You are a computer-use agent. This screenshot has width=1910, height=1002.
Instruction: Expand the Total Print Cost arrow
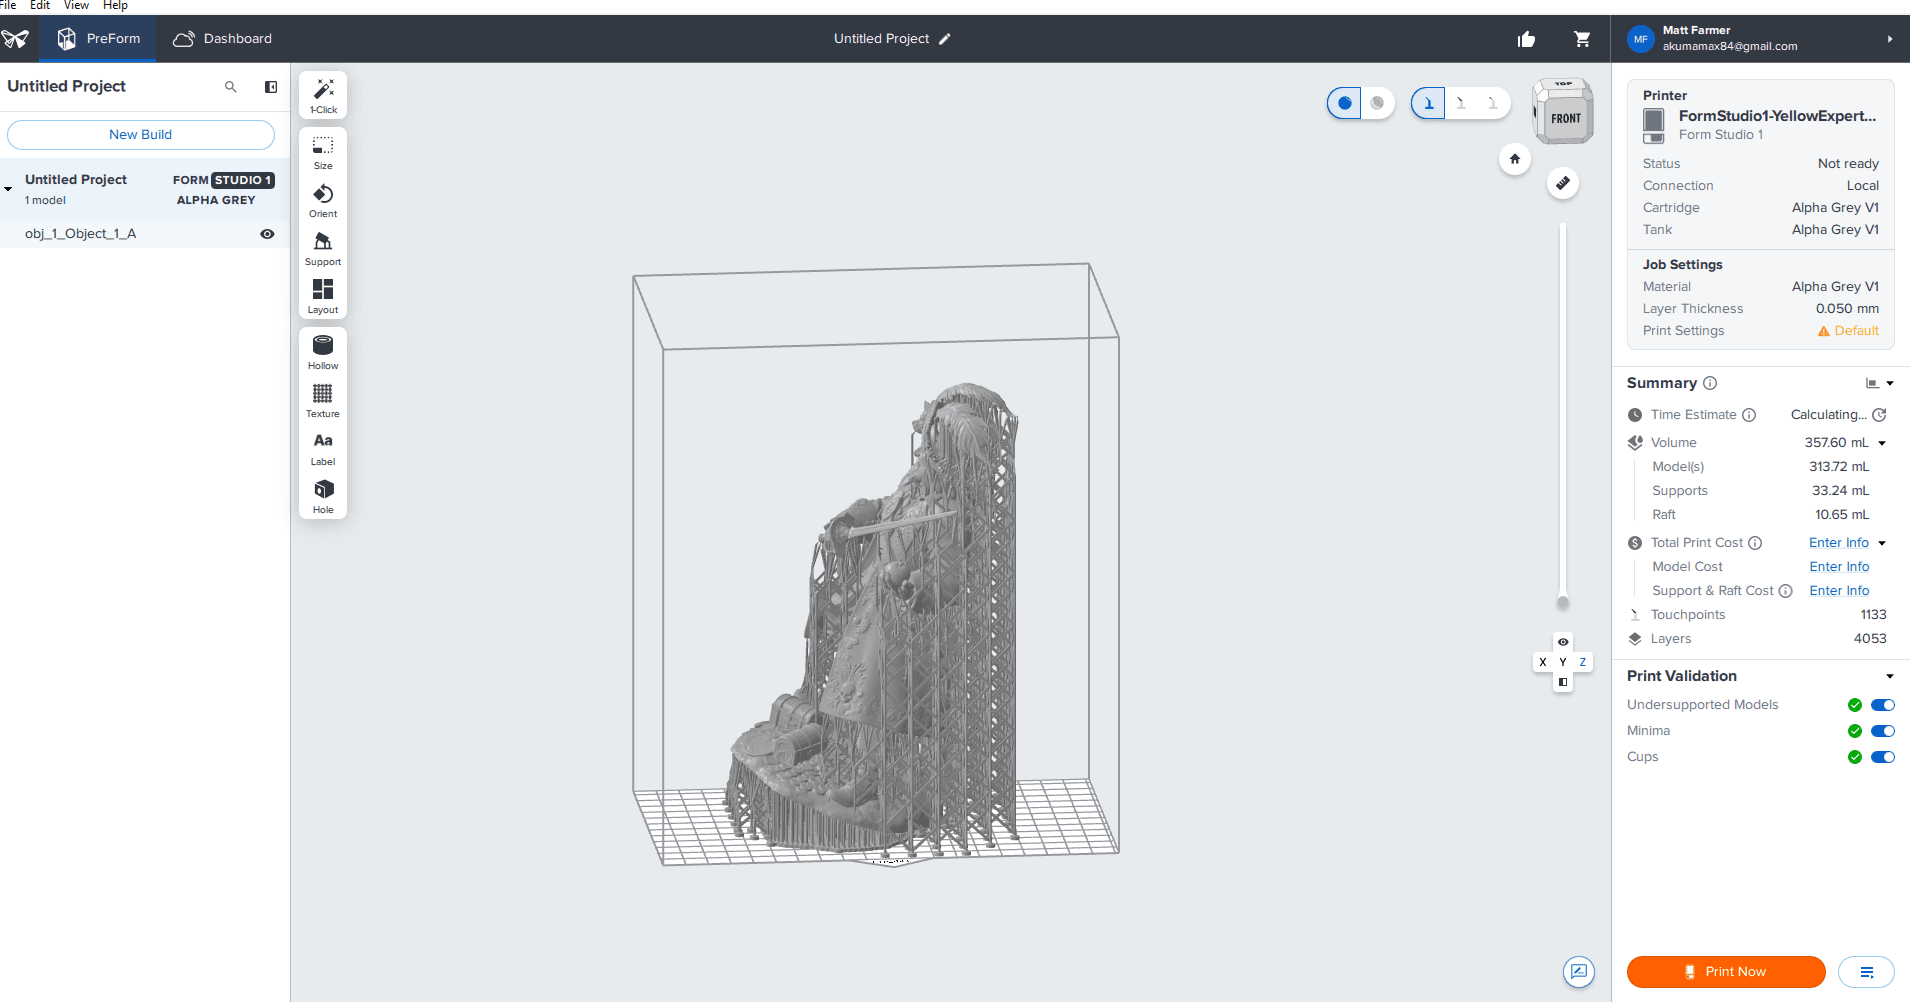click(1882, 543)
